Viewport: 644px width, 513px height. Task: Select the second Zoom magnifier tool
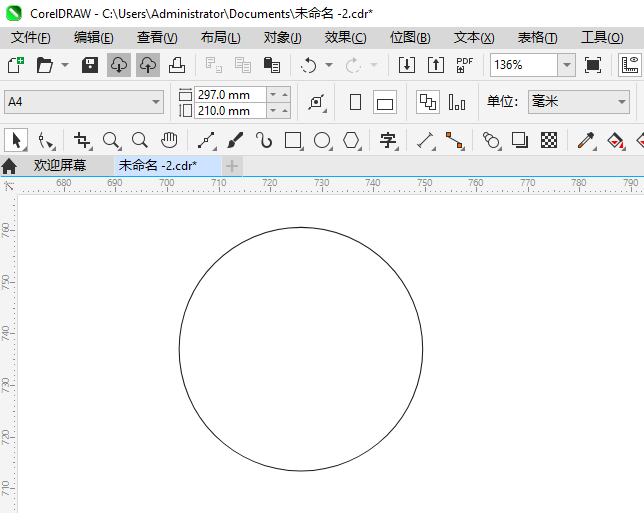coord(140,140)
